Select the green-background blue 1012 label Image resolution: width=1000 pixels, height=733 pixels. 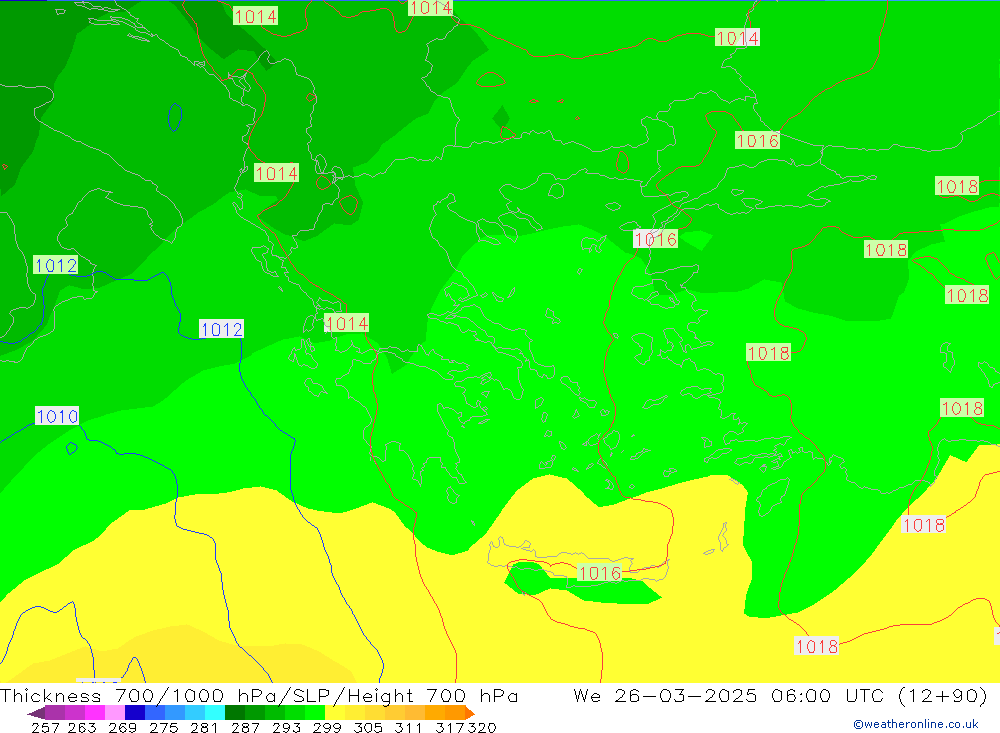pos(55,265)
